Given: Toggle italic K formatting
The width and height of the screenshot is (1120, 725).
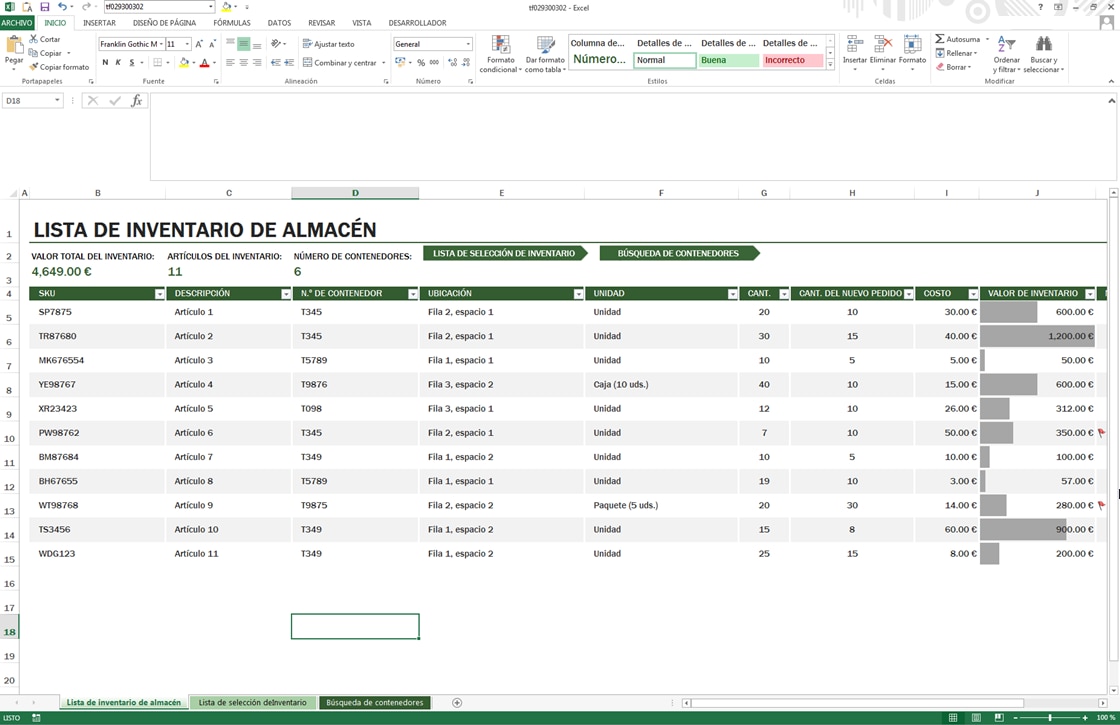Looking at the screenshot, I should click(118, 63).
